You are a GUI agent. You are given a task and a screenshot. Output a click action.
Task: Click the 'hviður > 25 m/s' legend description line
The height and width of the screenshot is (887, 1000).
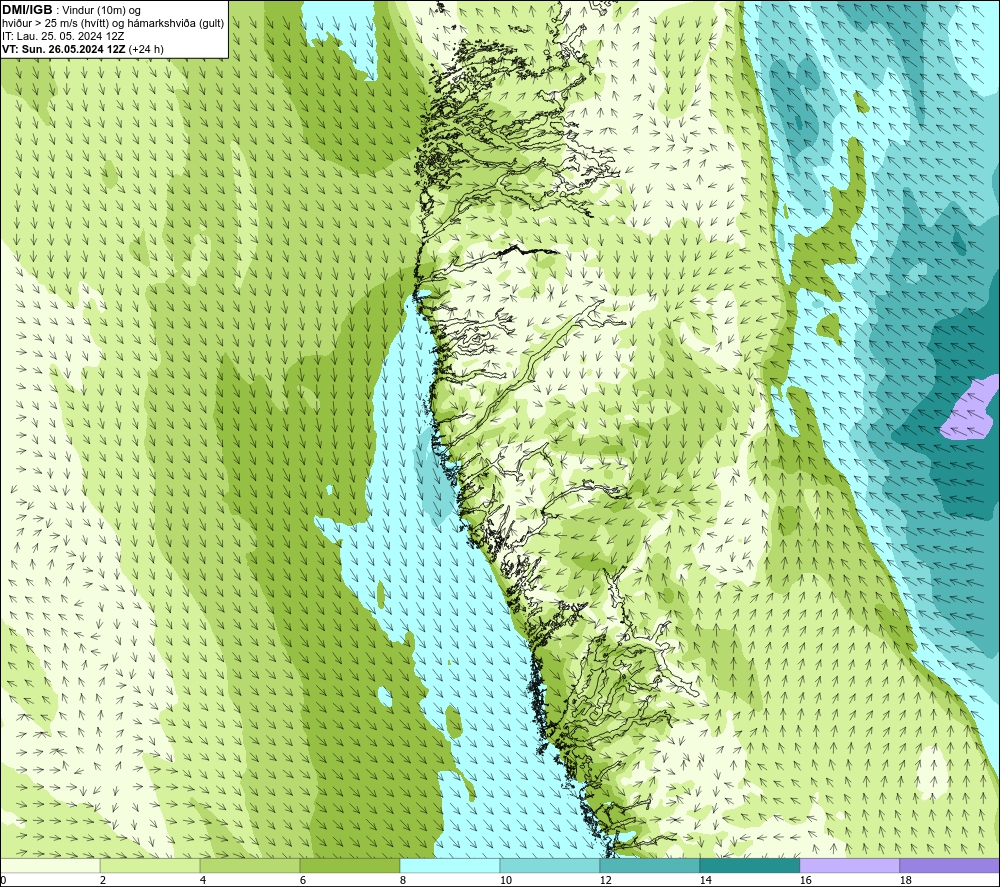pos(113,23)
